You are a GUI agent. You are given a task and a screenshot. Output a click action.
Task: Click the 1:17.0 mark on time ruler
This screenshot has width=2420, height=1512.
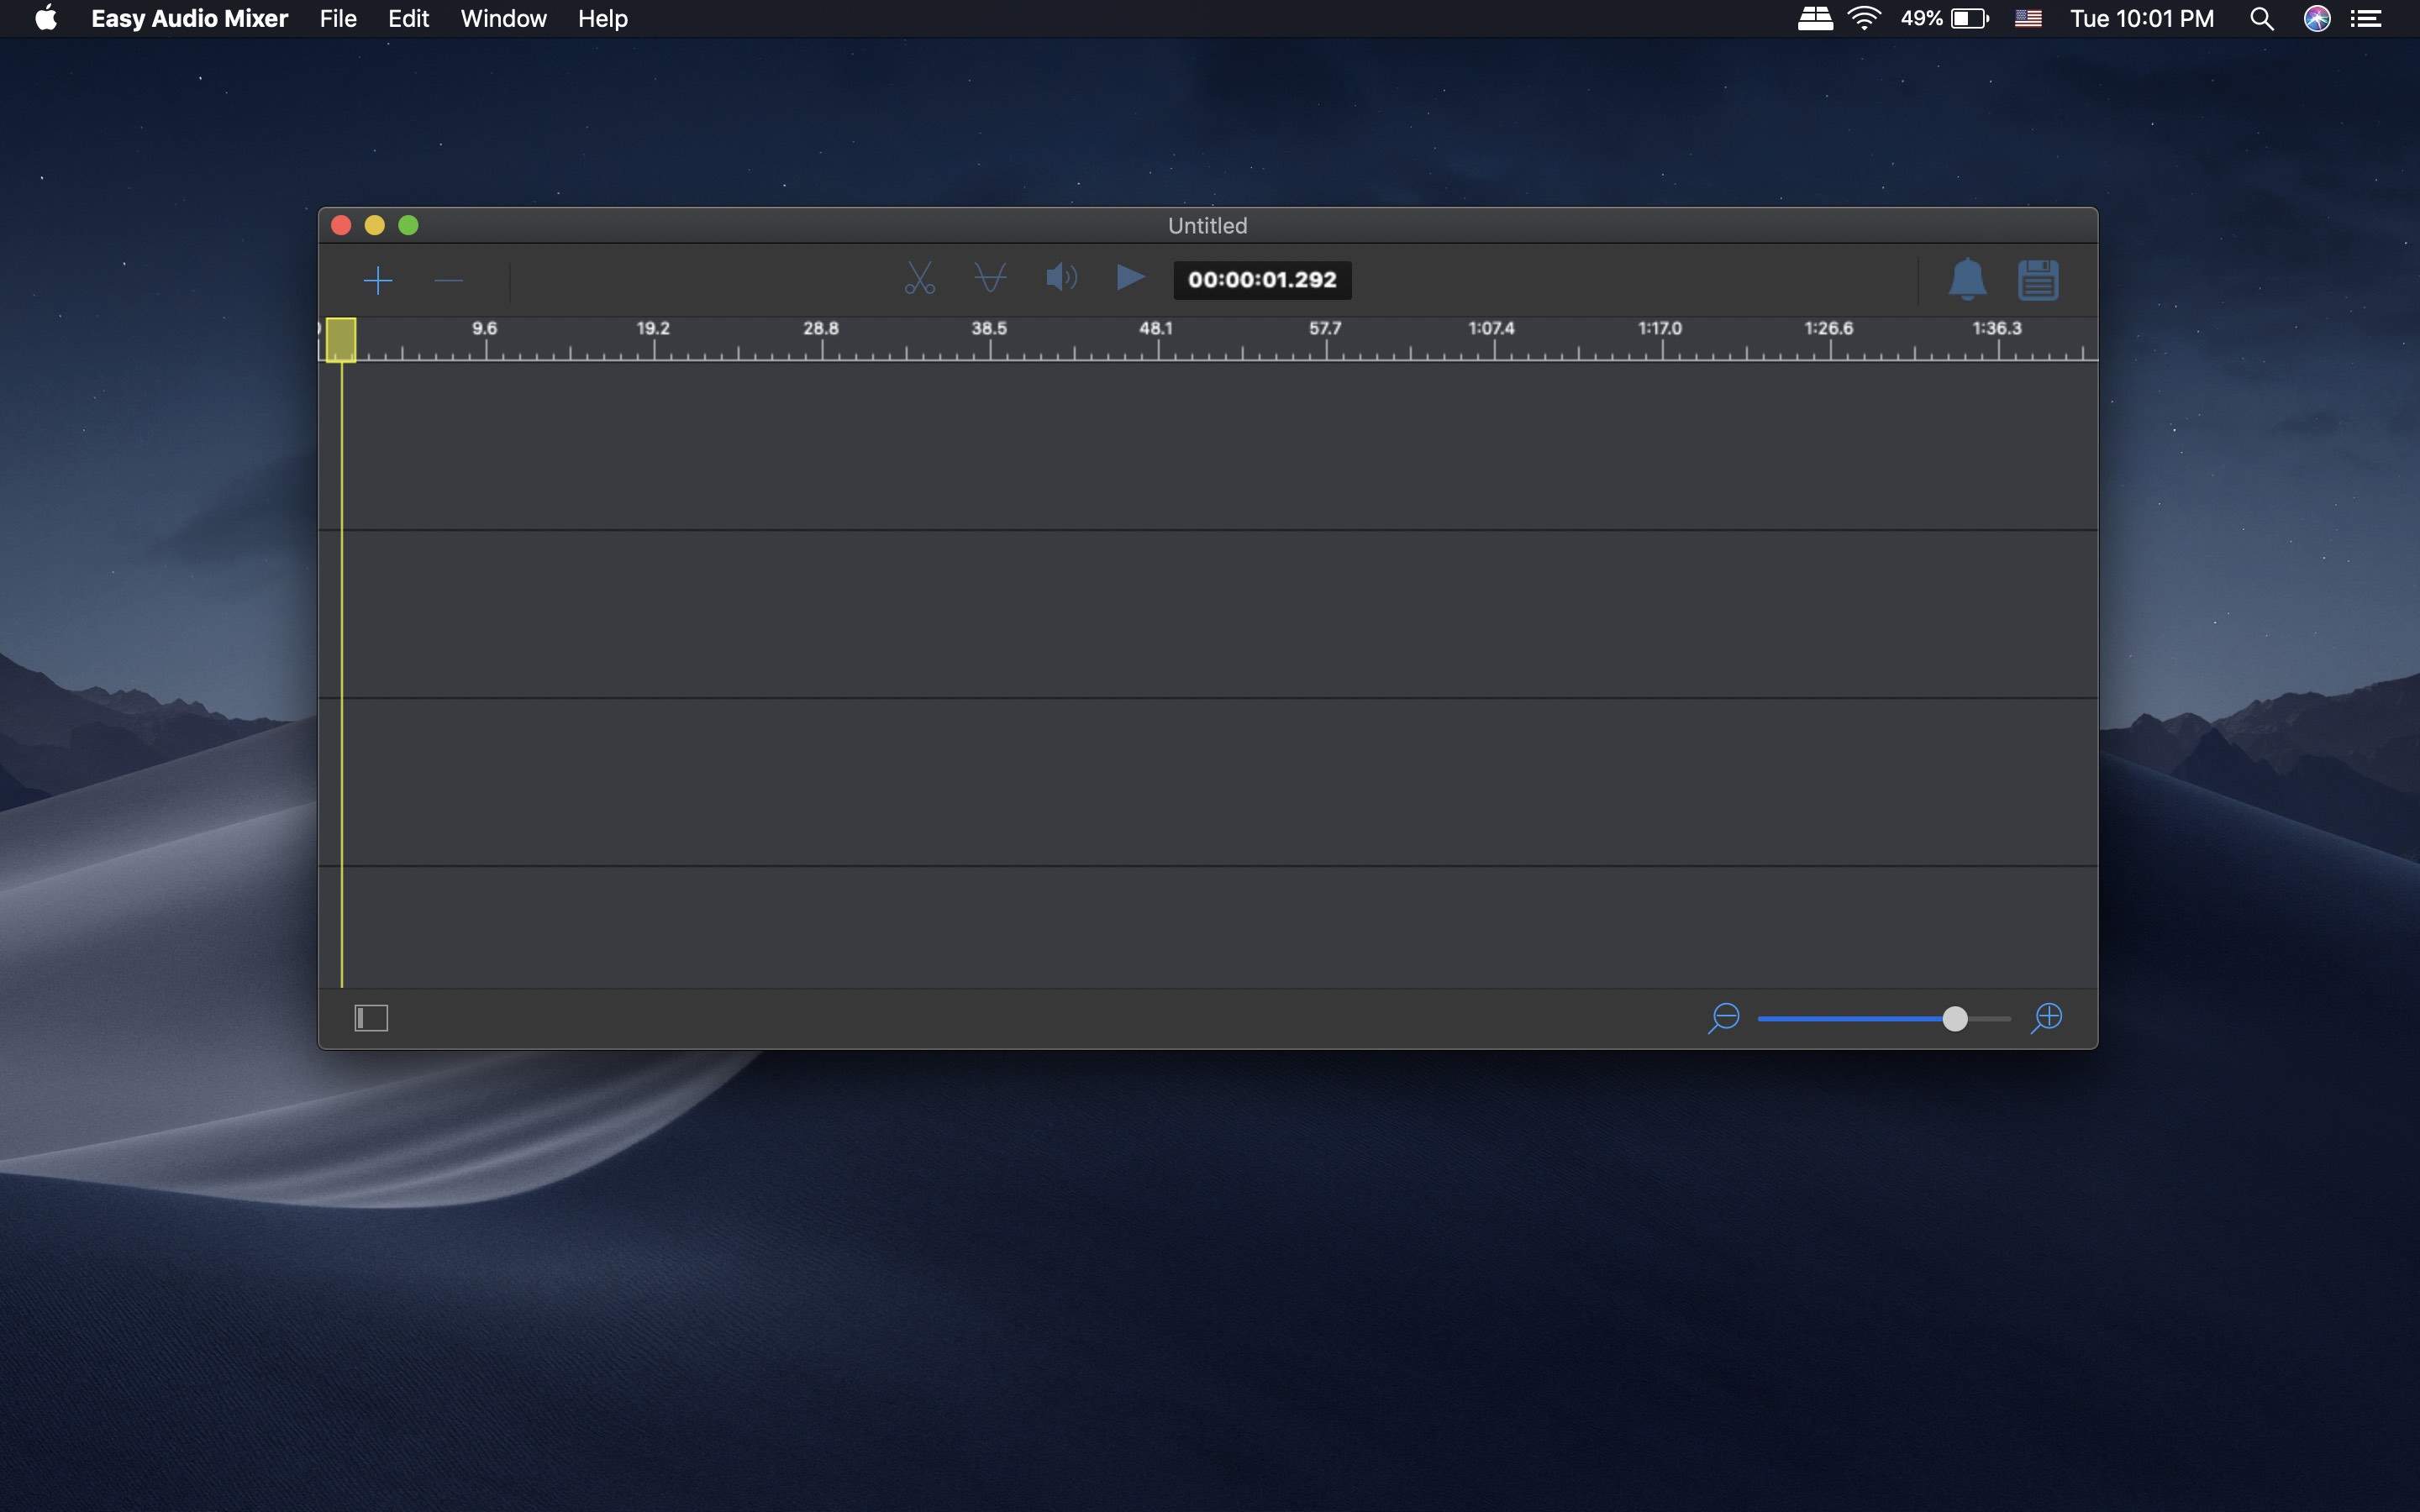click(1660, 328)
